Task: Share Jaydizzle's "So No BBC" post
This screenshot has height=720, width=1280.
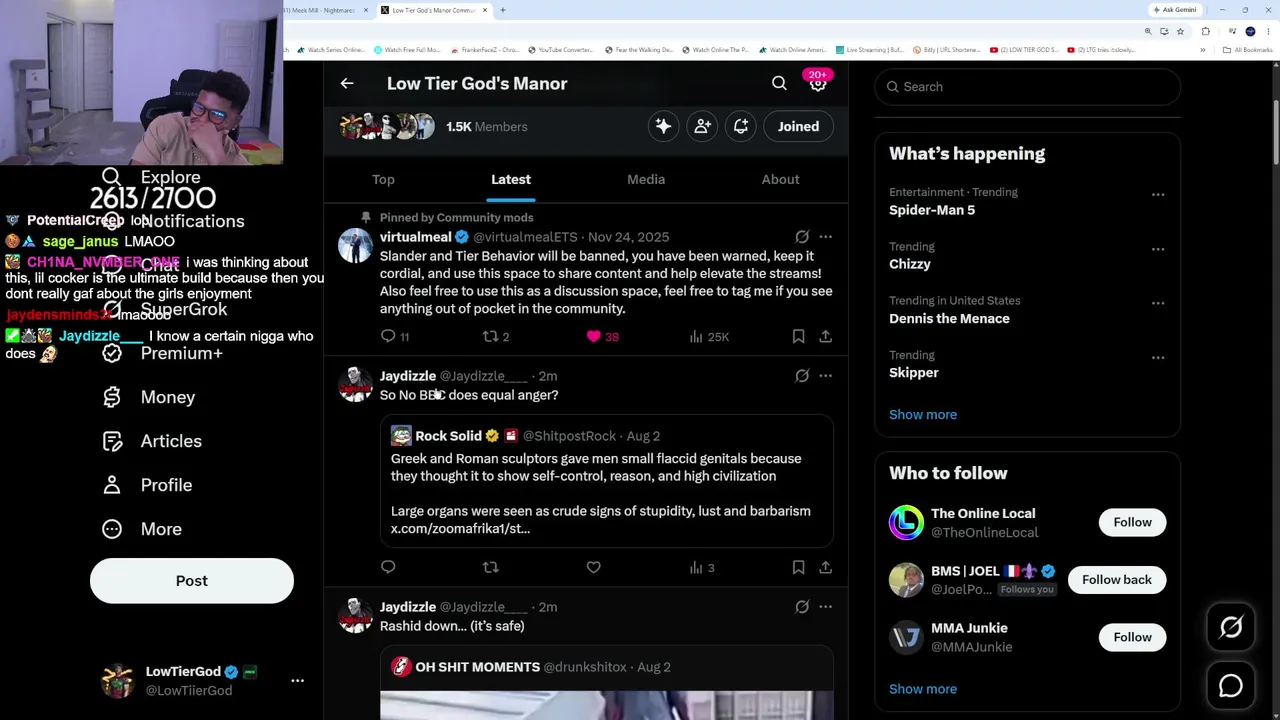Action: [x=825, y=568]
